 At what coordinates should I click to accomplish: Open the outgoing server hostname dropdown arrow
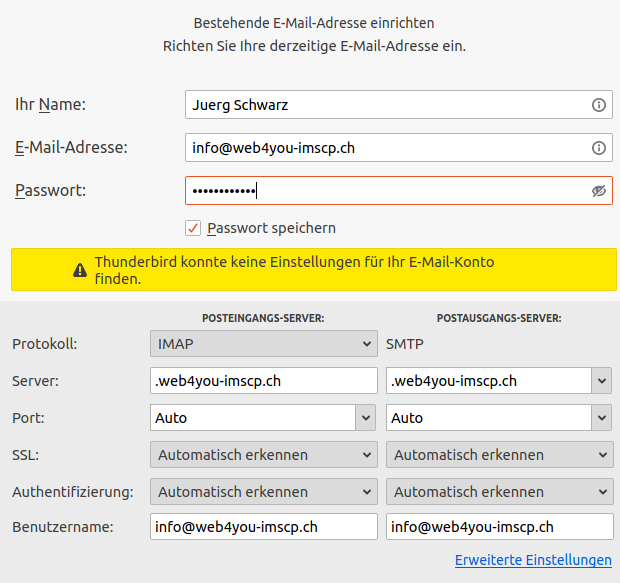click(602, 381)
